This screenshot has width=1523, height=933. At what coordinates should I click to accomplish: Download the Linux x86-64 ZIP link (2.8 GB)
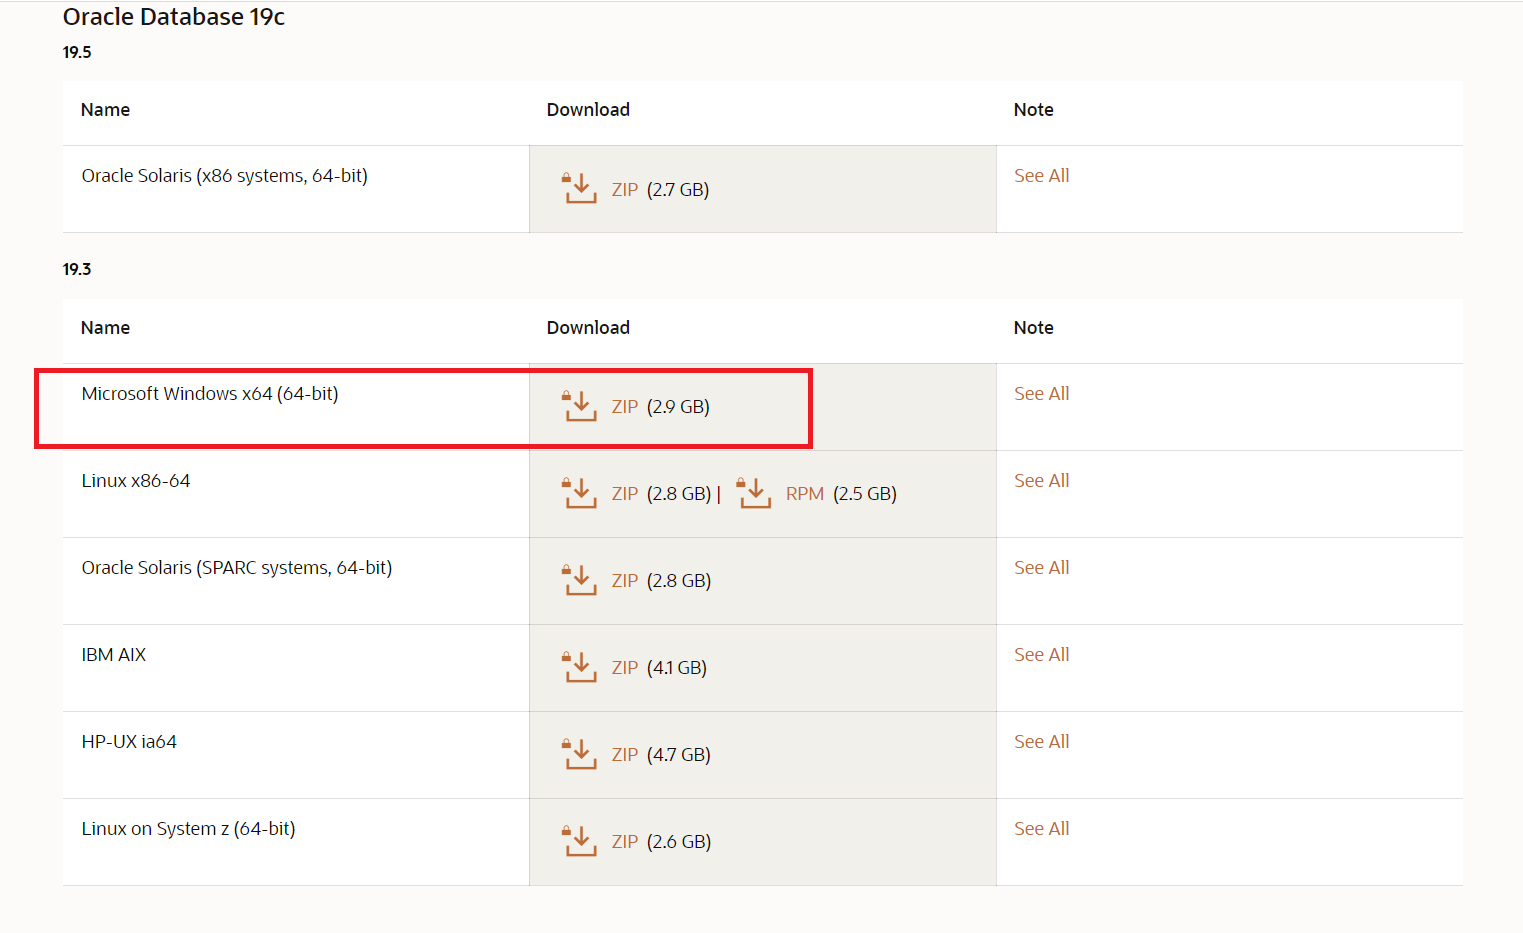coord(625,494)
